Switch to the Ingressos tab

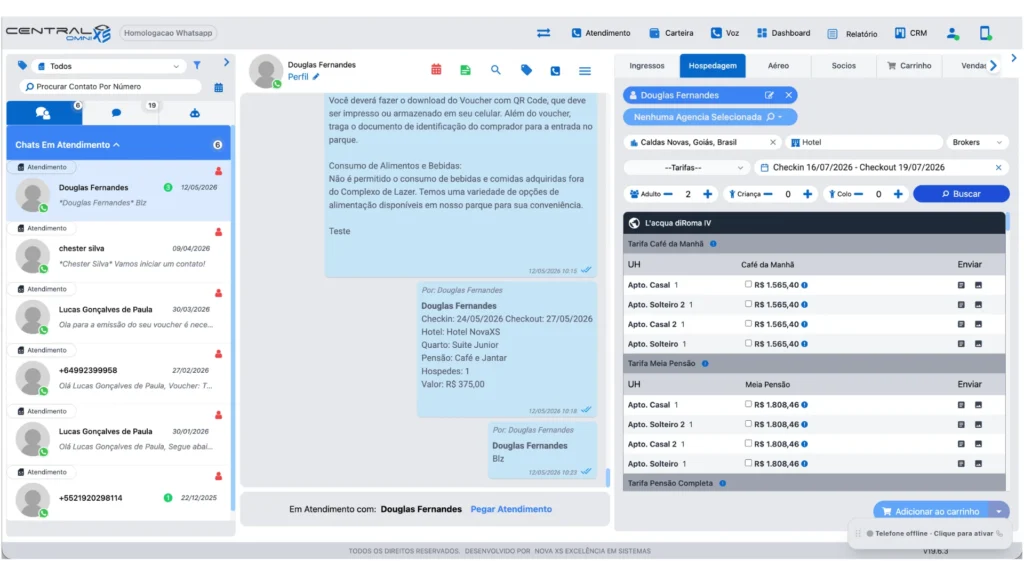click(647, 65)
